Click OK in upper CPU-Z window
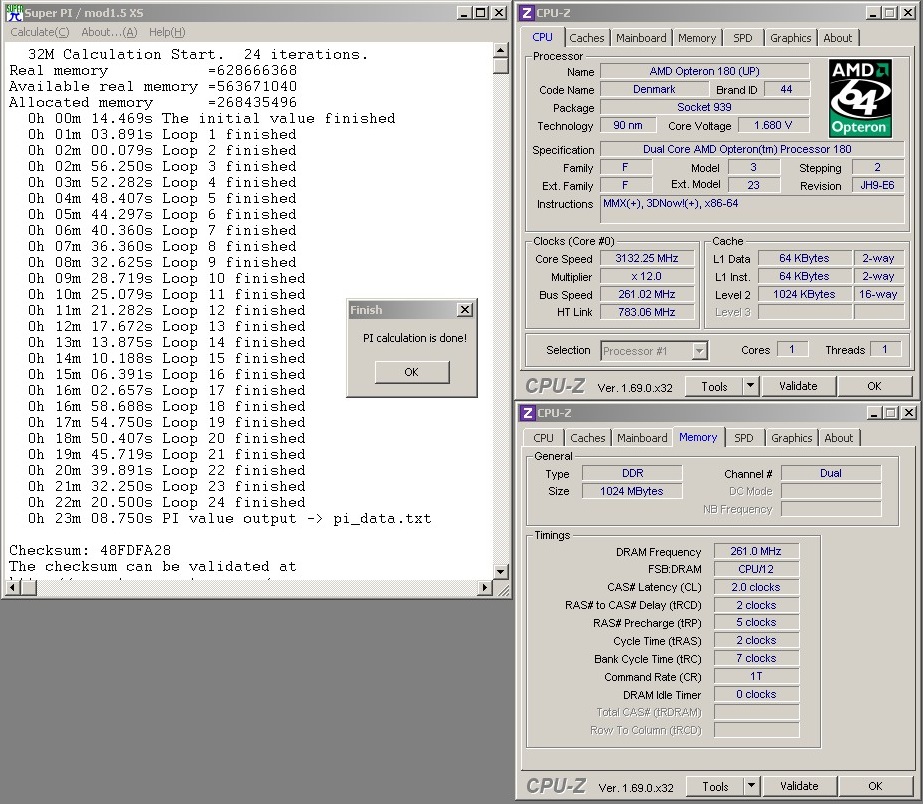Image resolution: width=923 pixels, height=804 pixels. (x=874, y=387)
